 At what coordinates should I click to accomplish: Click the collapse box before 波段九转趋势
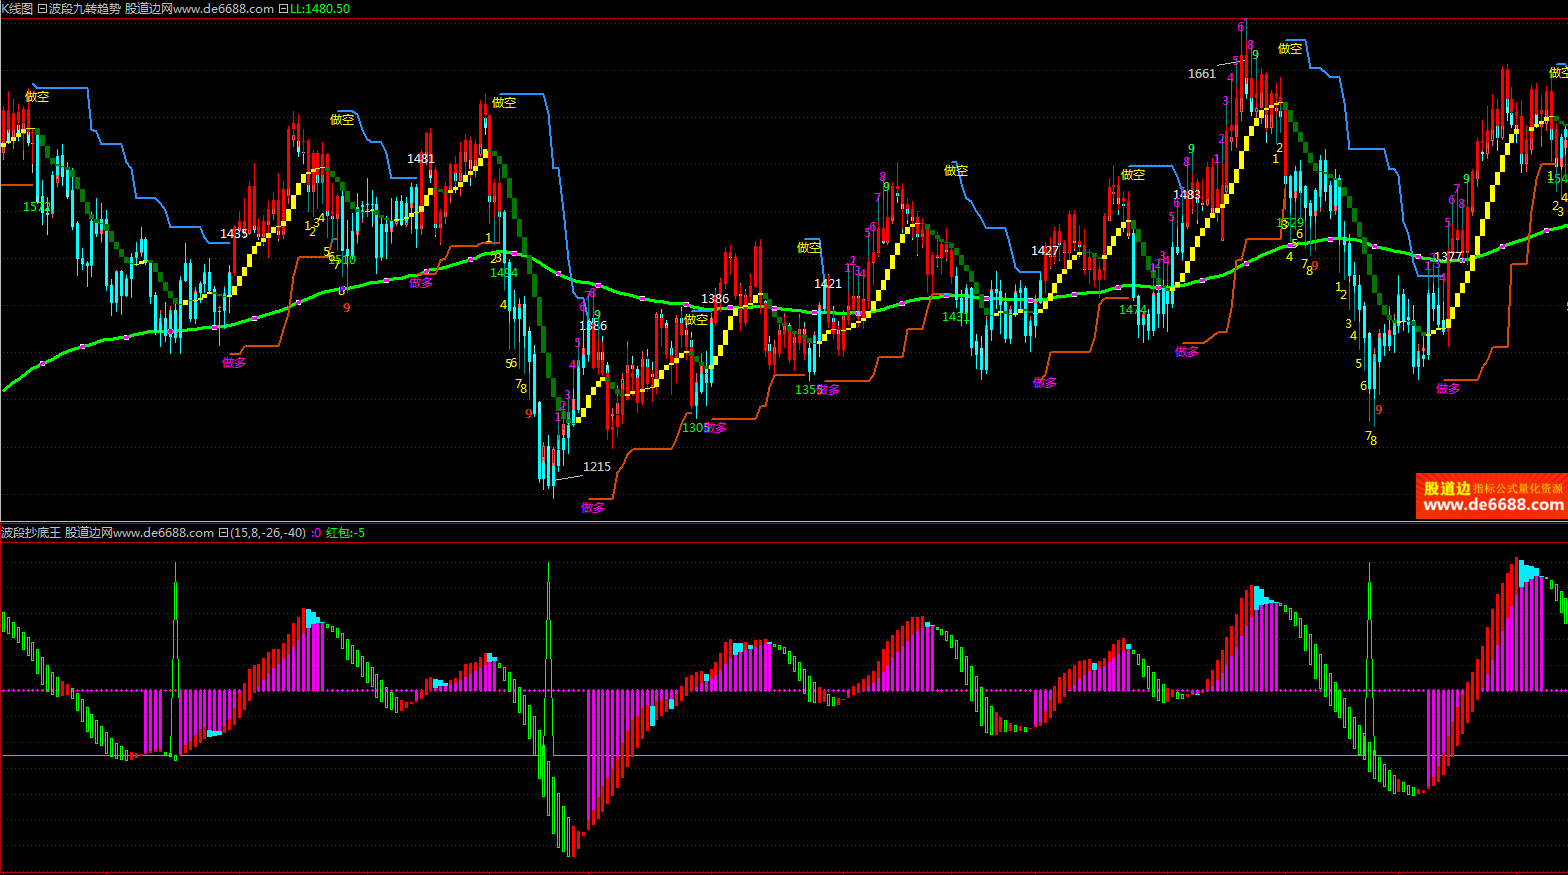pyautogui.click(x=42, y=9)
